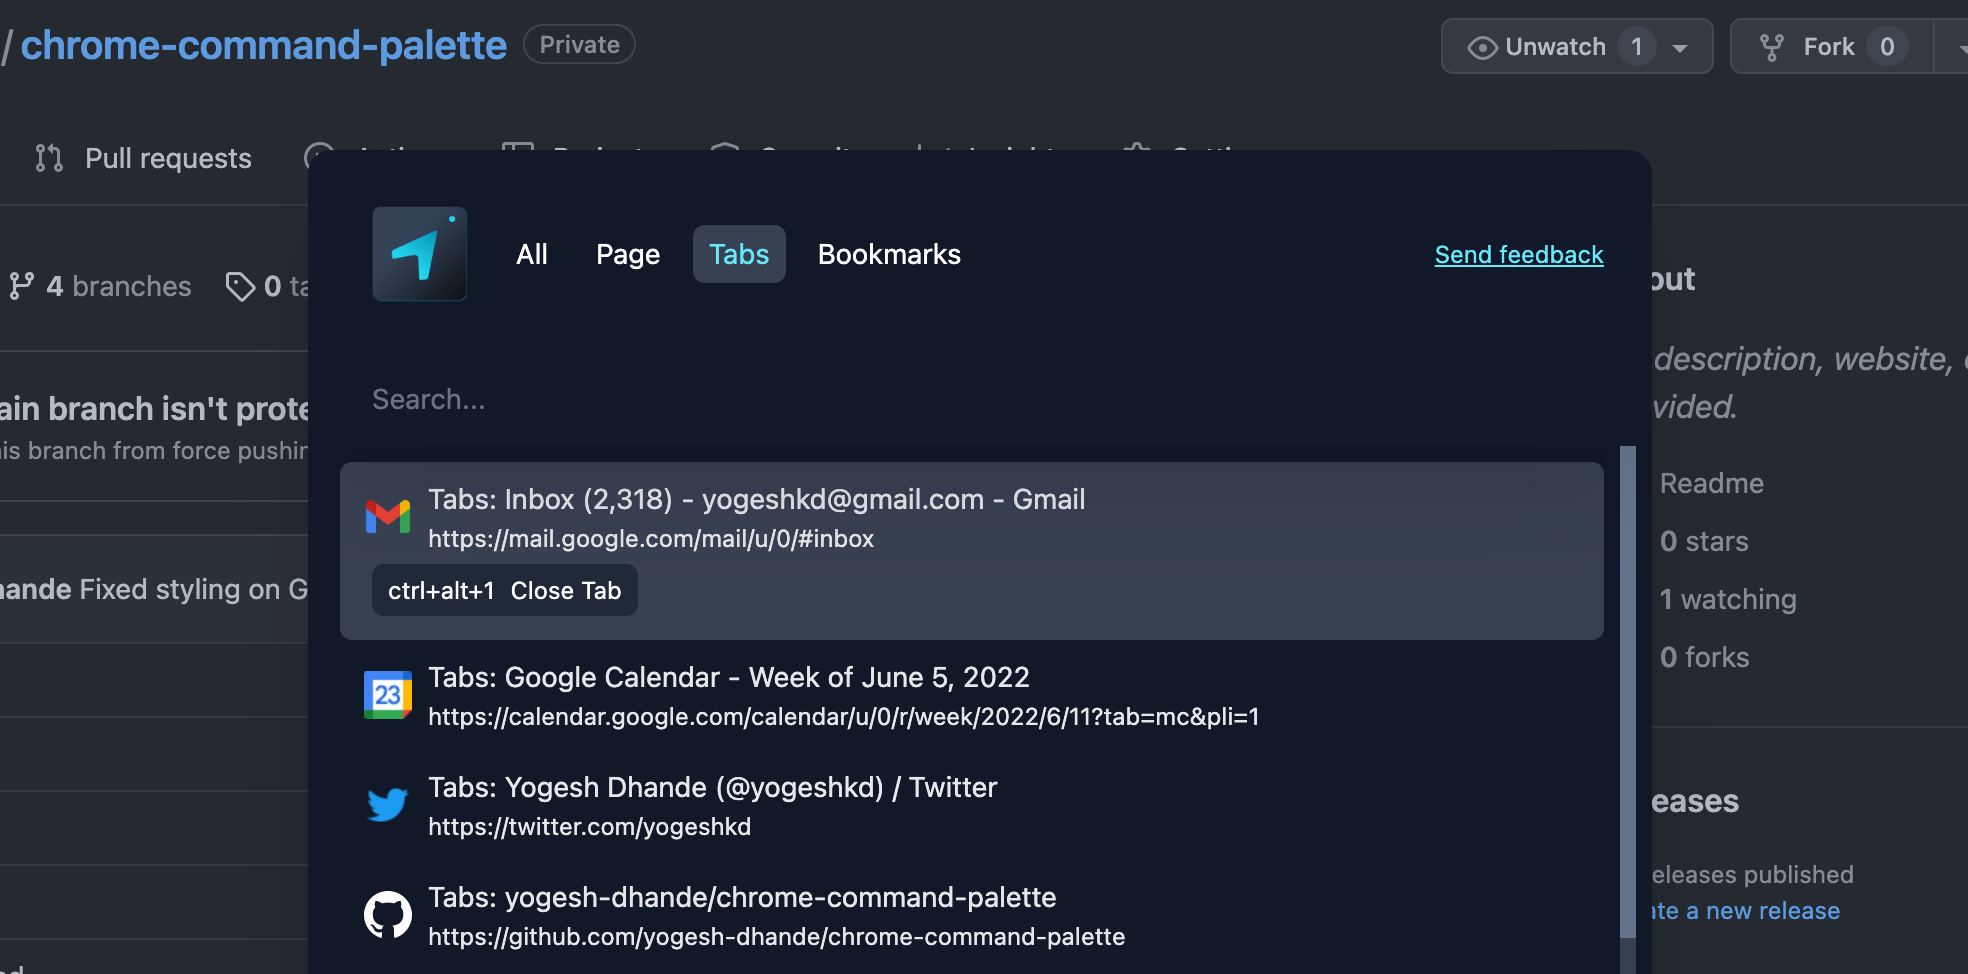
Task: Click the 1 watching link
Action: 1728,599
